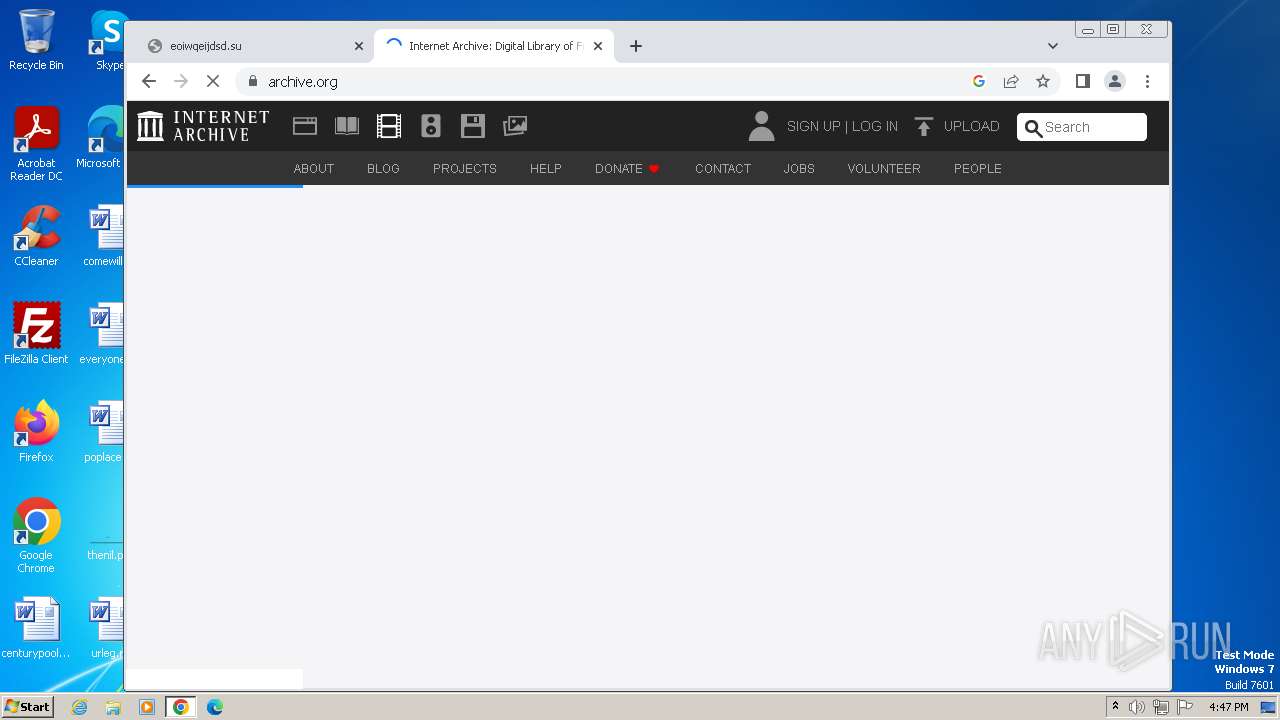Expand the tab search dropdown
Image resolution: width=1280 pixels, height=720 pixels.
(1052, 46)
